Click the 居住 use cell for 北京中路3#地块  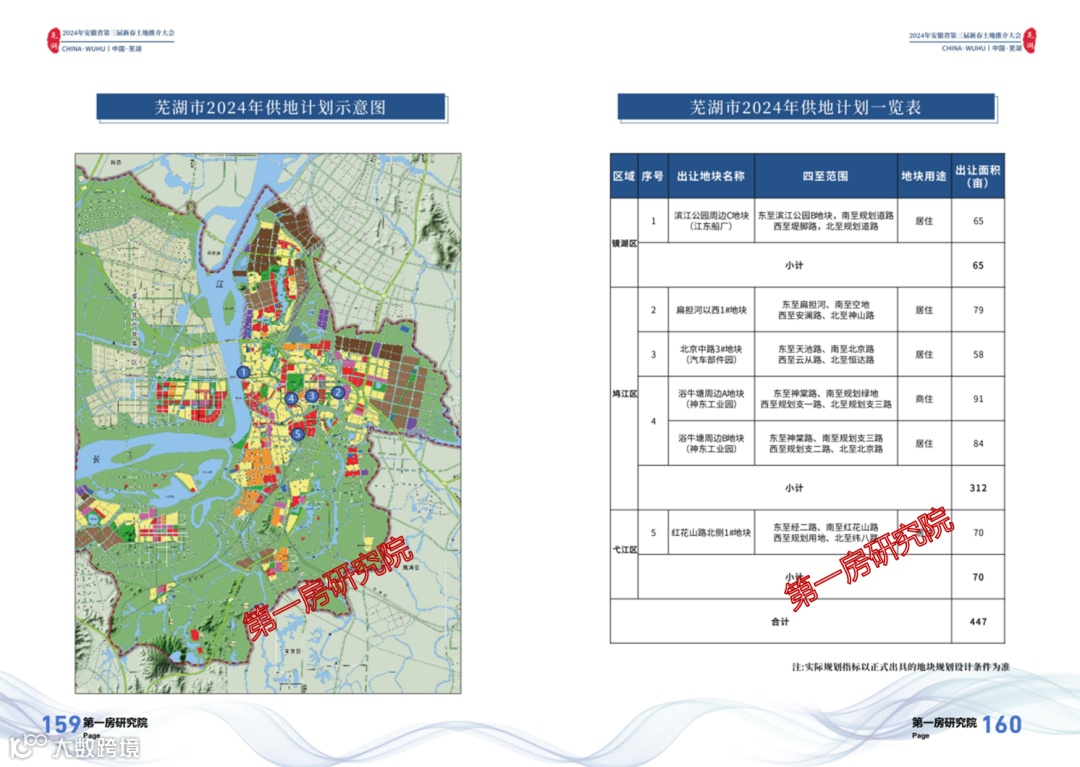924,355
